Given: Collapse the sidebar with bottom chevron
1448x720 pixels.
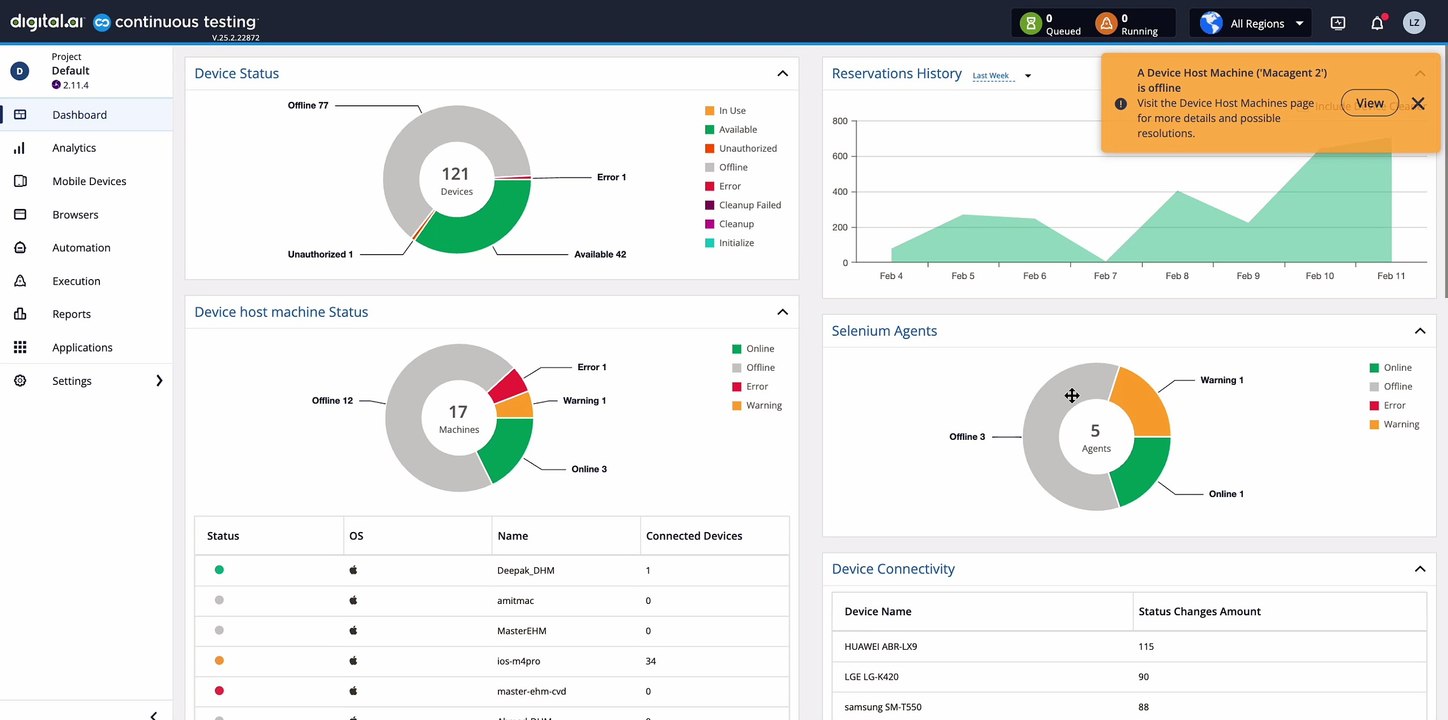Looking at the screenshot, I should pos(153,715).
